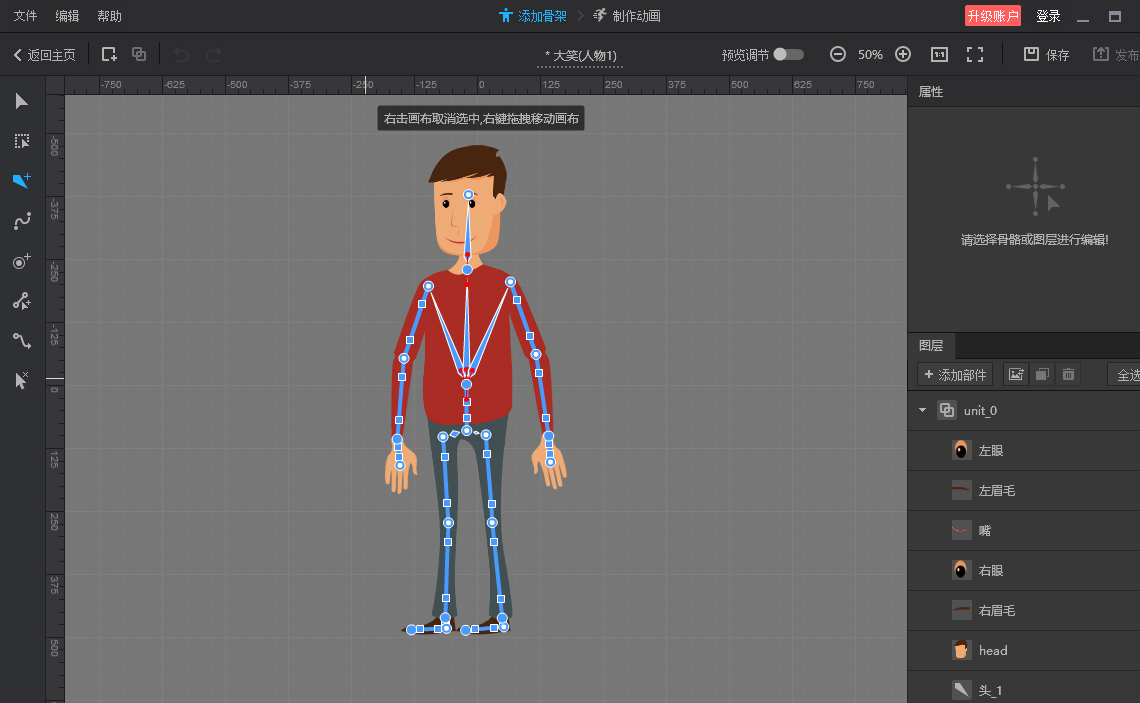Image resolution: width=1140 pixels, height=703 pixels.
Task: Click the delete-selection cursor tool
Action: pyautogui.click(x=22, y=380)
